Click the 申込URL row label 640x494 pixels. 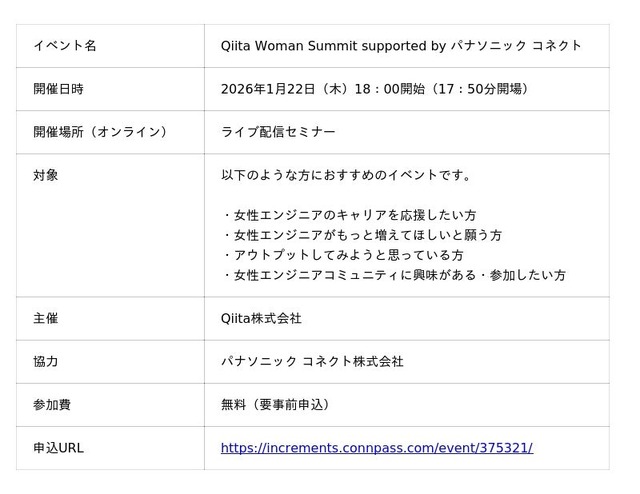pos(58,448)
